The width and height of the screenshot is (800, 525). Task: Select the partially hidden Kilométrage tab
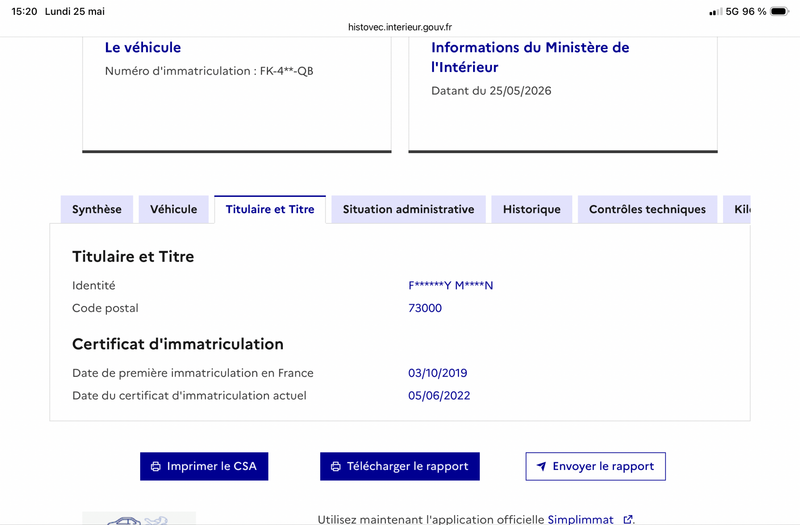point(737,209)
